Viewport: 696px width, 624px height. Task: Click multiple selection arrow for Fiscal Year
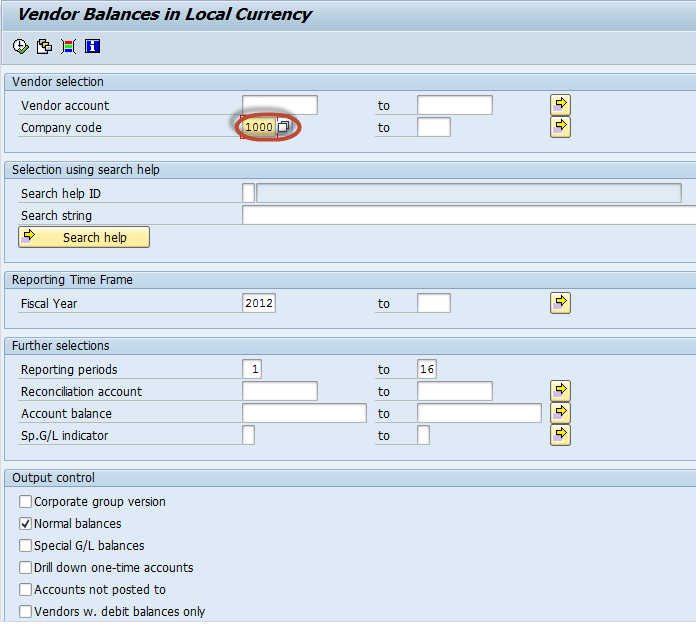point(560,302)
